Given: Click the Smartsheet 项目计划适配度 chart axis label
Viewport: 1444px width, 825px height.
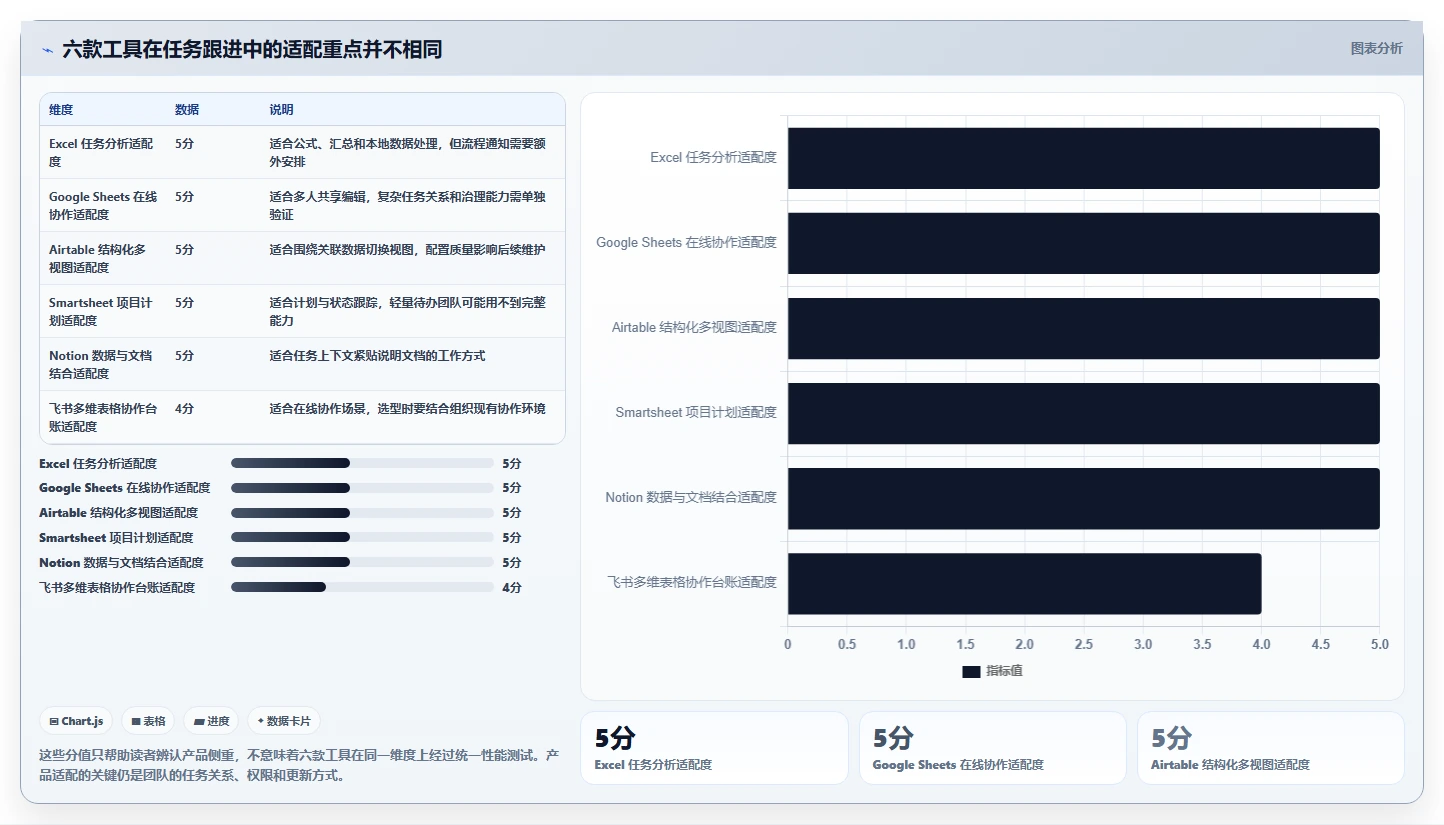Looking at the screenshot, I should tap(696, 412).
